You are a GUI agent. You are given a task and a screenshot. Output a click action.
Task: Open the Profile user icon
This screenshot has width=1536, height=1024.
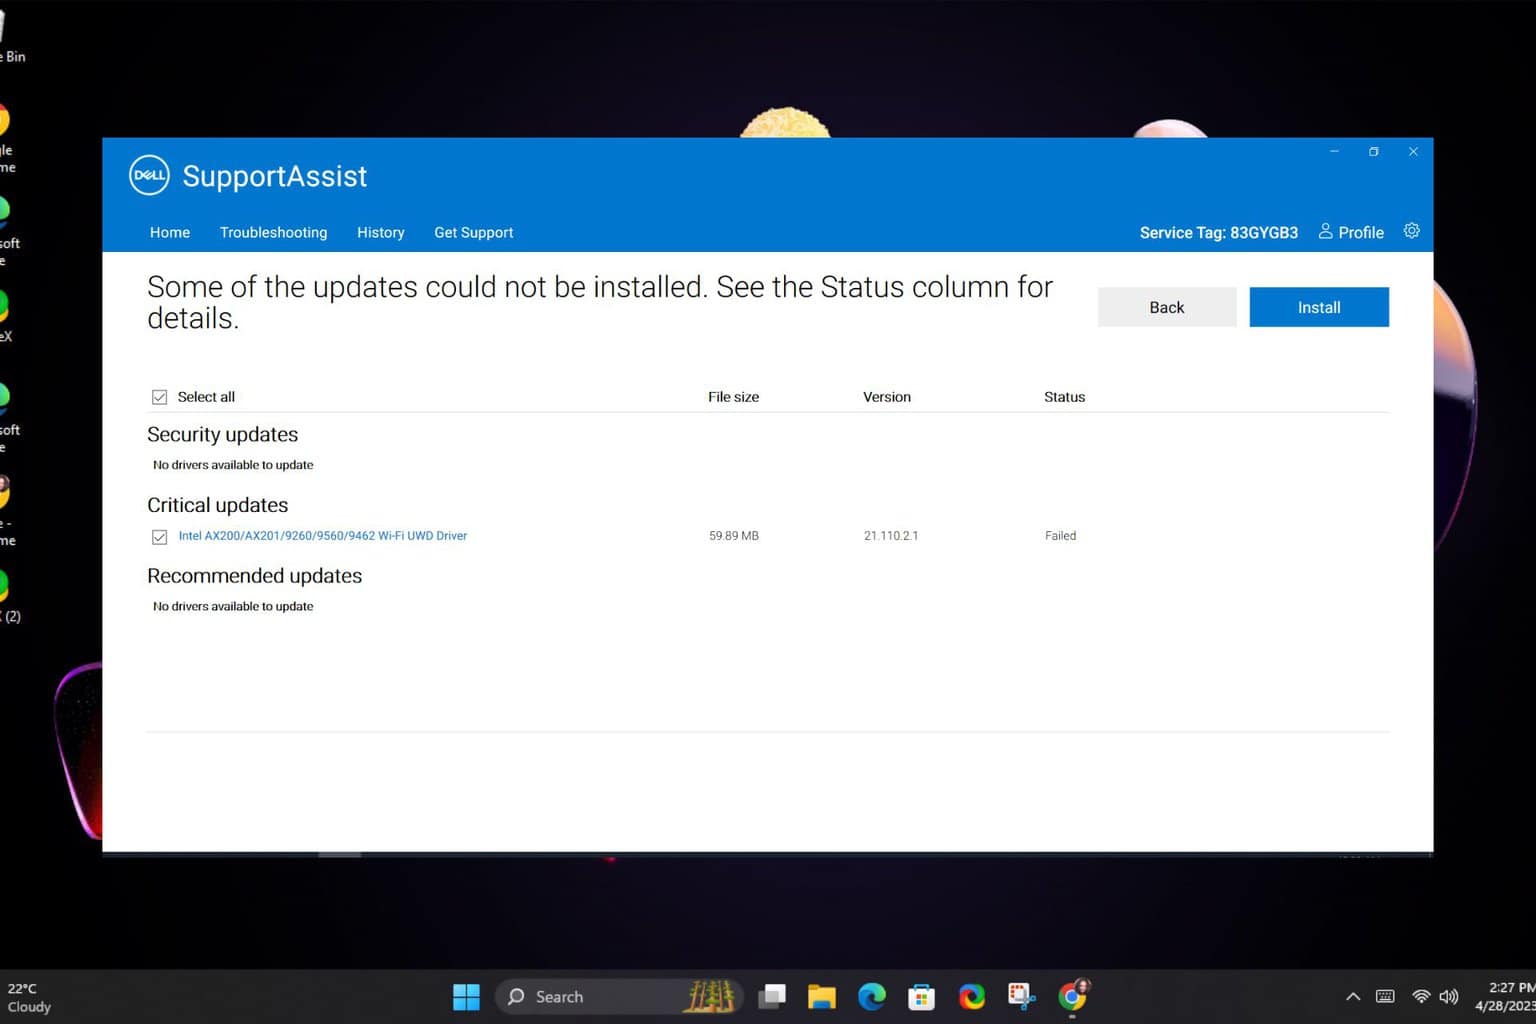(1325, 231)
